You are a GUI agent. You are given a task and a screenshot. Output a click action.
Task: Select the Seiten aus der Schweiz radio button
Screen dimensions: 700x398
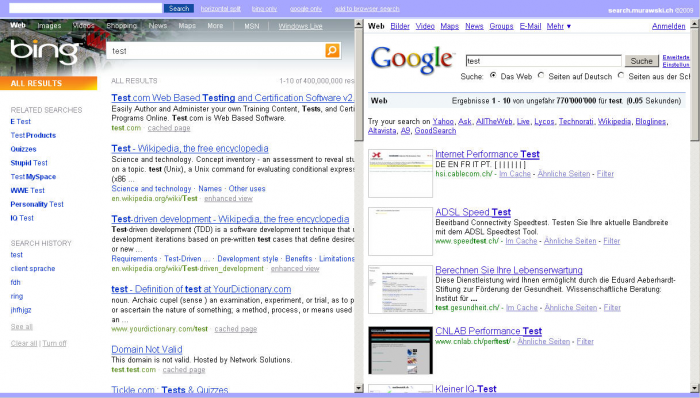point(621,75)
